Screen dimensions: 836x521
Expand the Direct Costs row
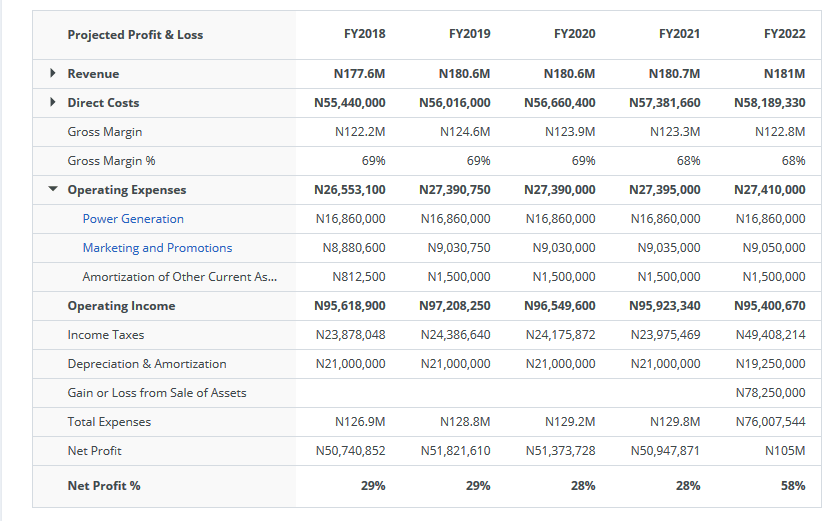[53, 103]
